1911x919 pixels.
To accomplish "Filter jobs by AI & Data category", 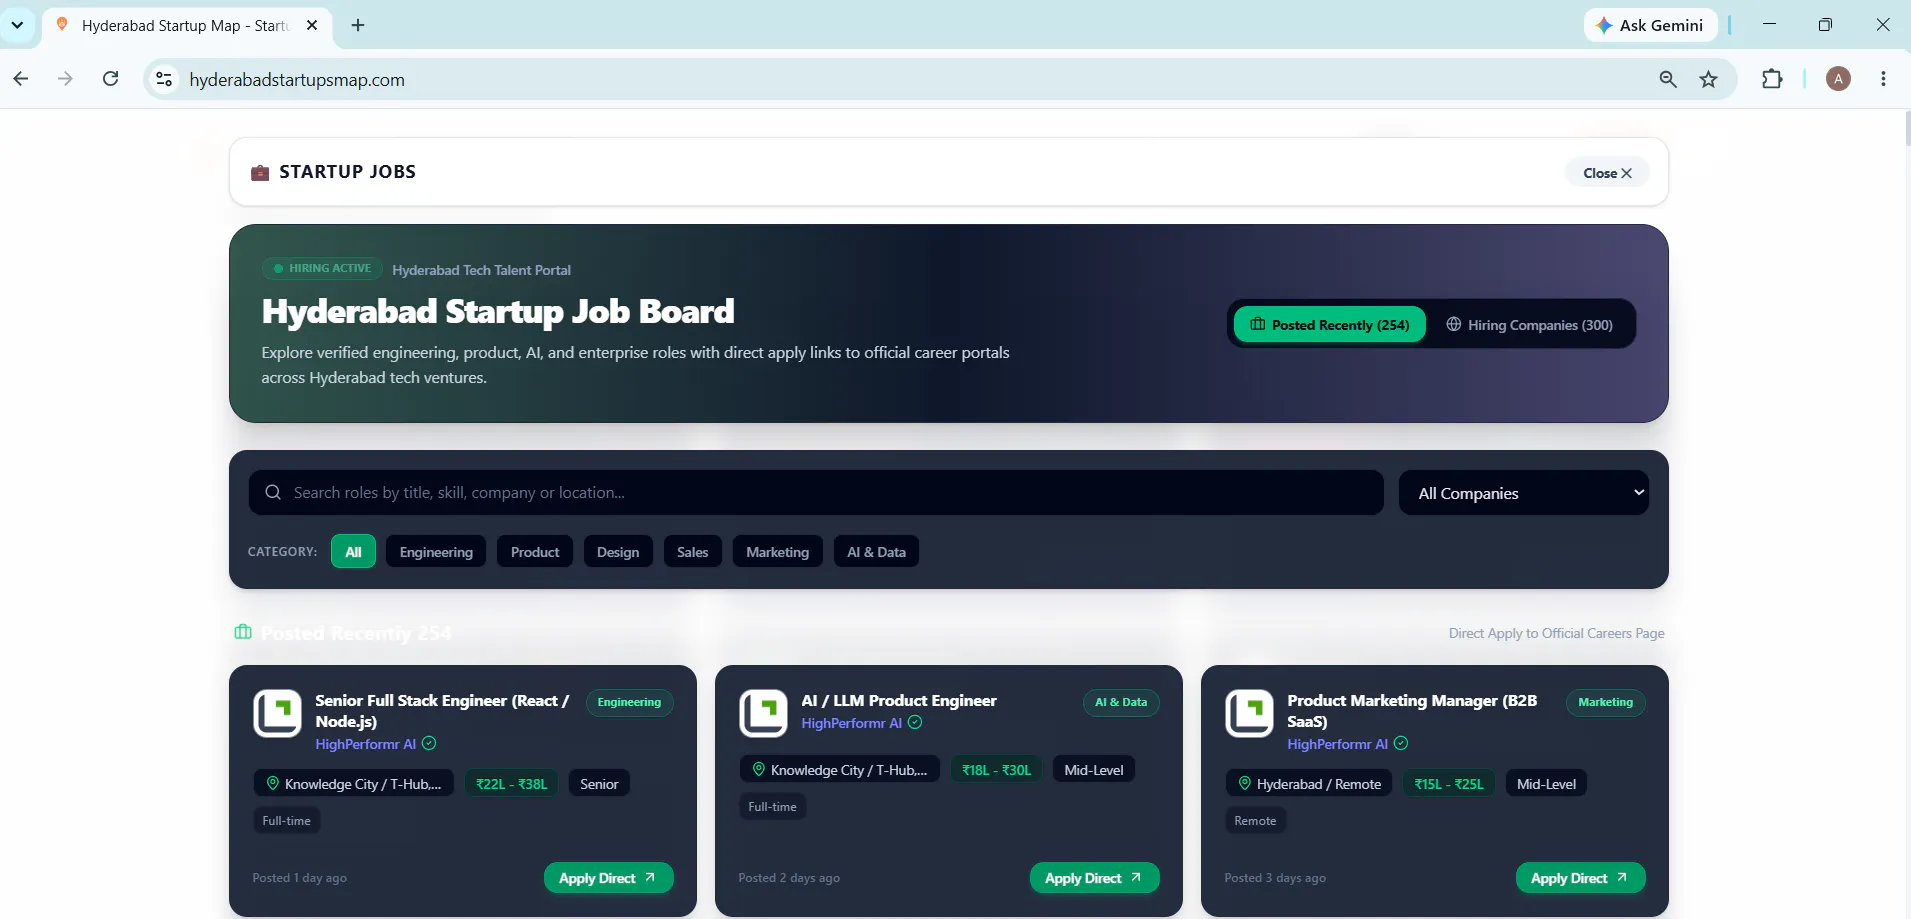I will (876, 552).
